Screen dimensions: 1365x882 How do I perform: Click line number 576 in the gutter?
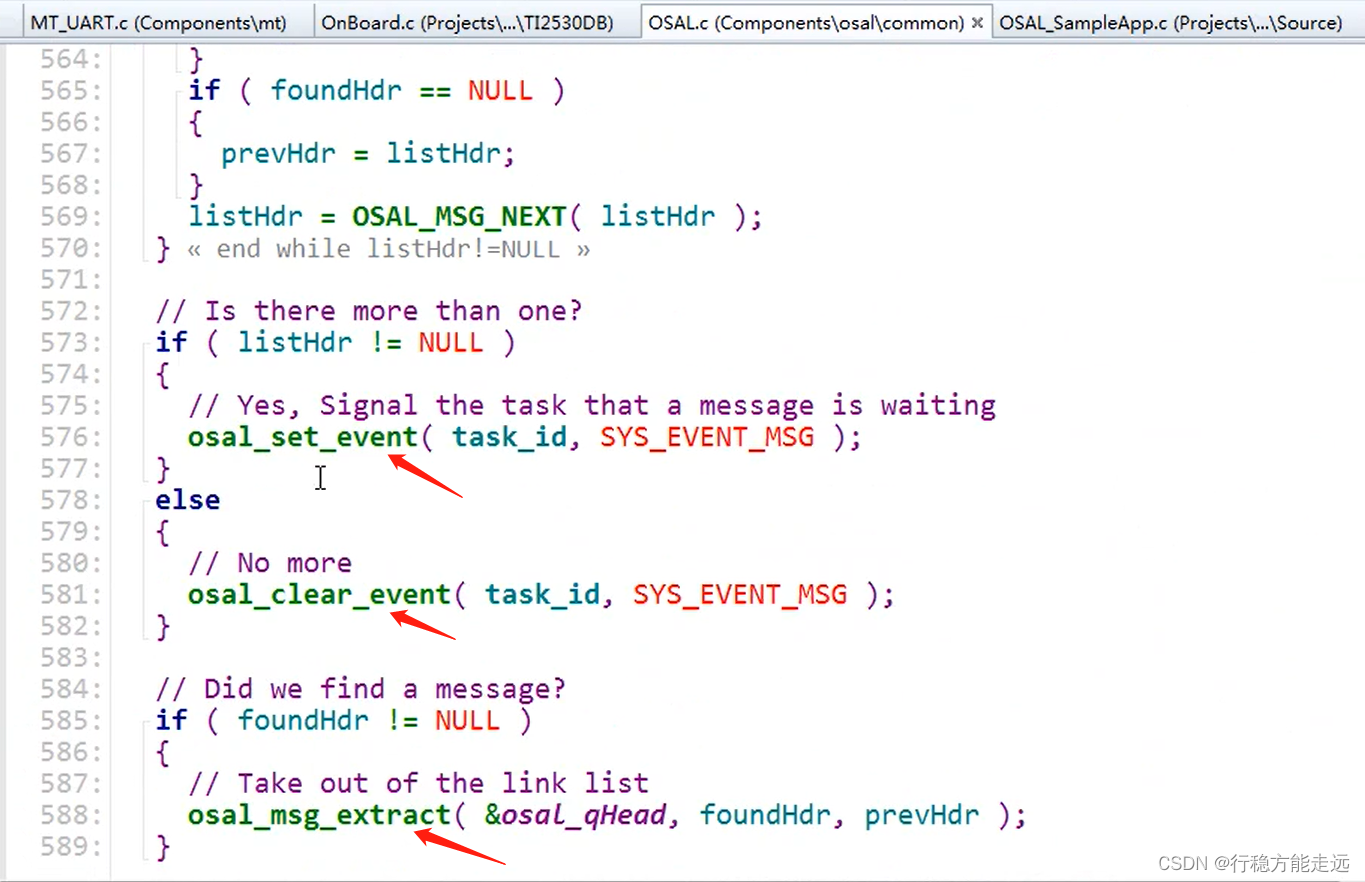click(x=71, y=437)
